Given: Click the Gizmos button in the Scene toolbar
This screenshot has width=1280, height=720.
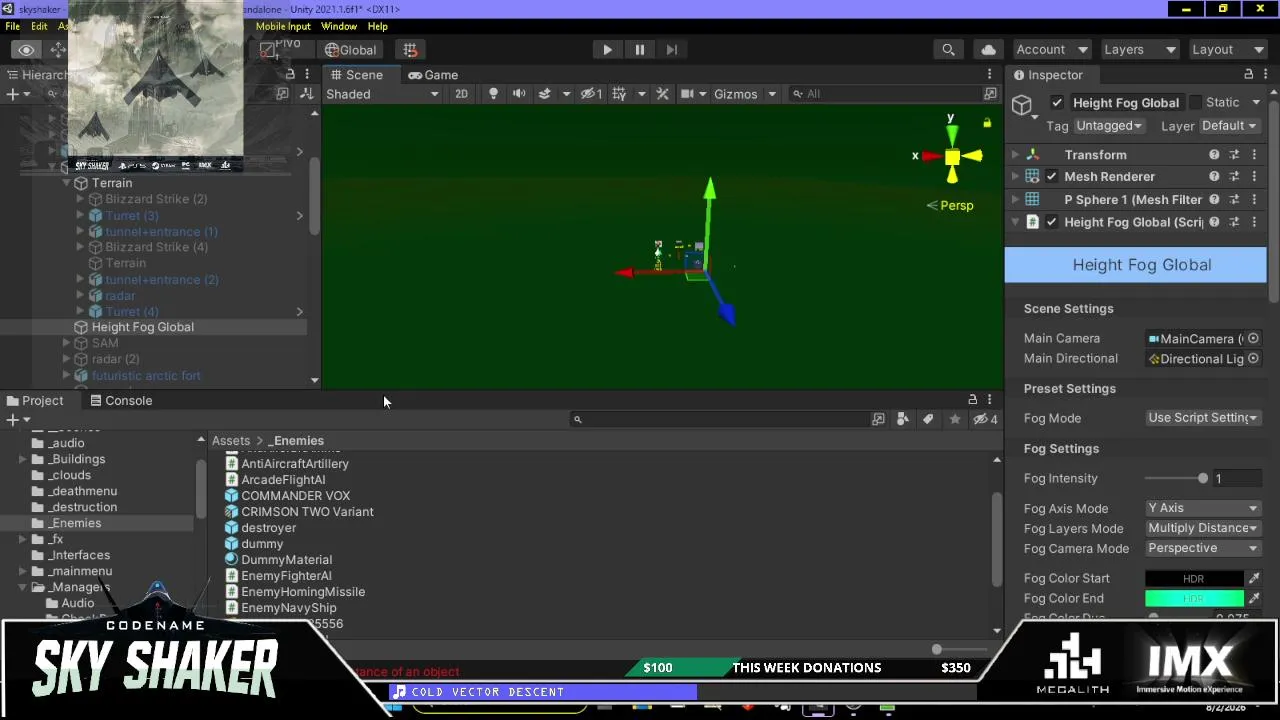Looking at the screenshot, I should (x=735, y=94).
